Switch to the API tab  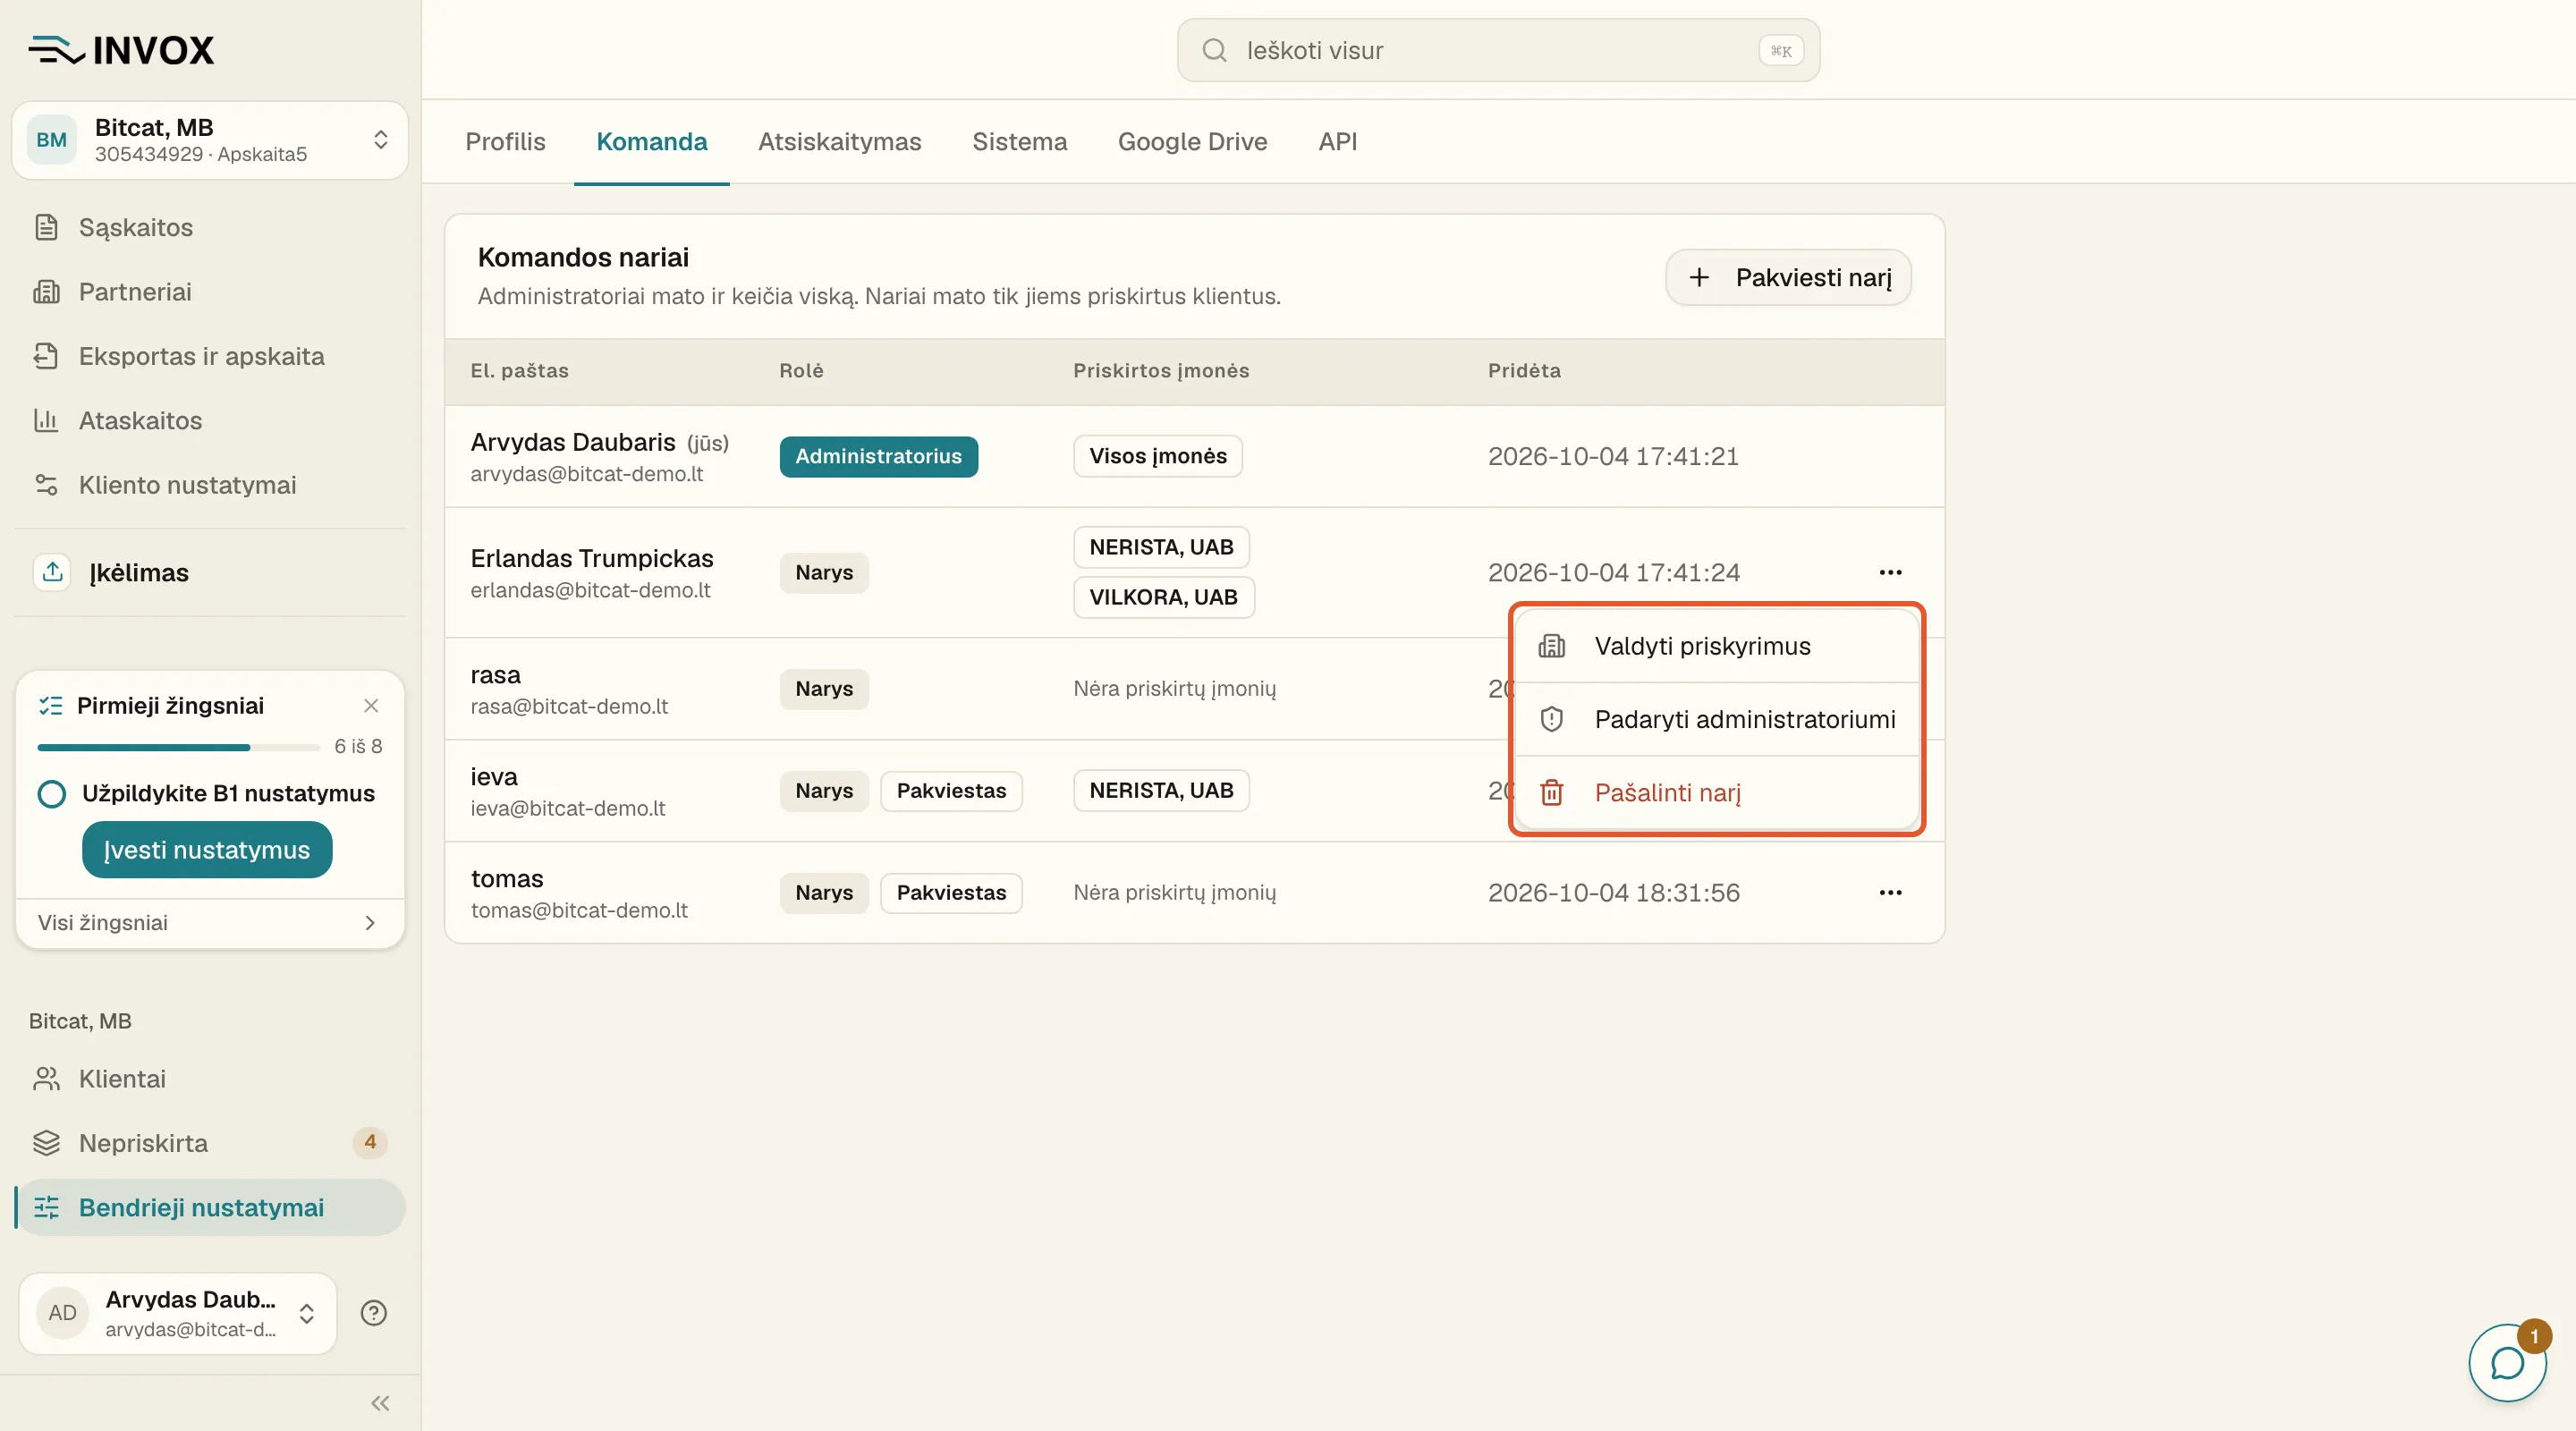[1337, 141]
